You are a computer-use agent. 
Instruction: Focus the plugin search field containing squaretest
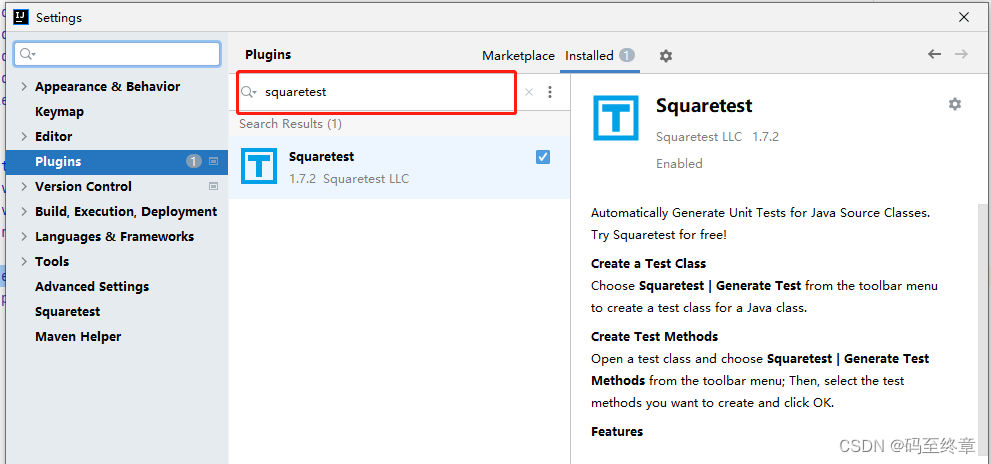[377, 92]
